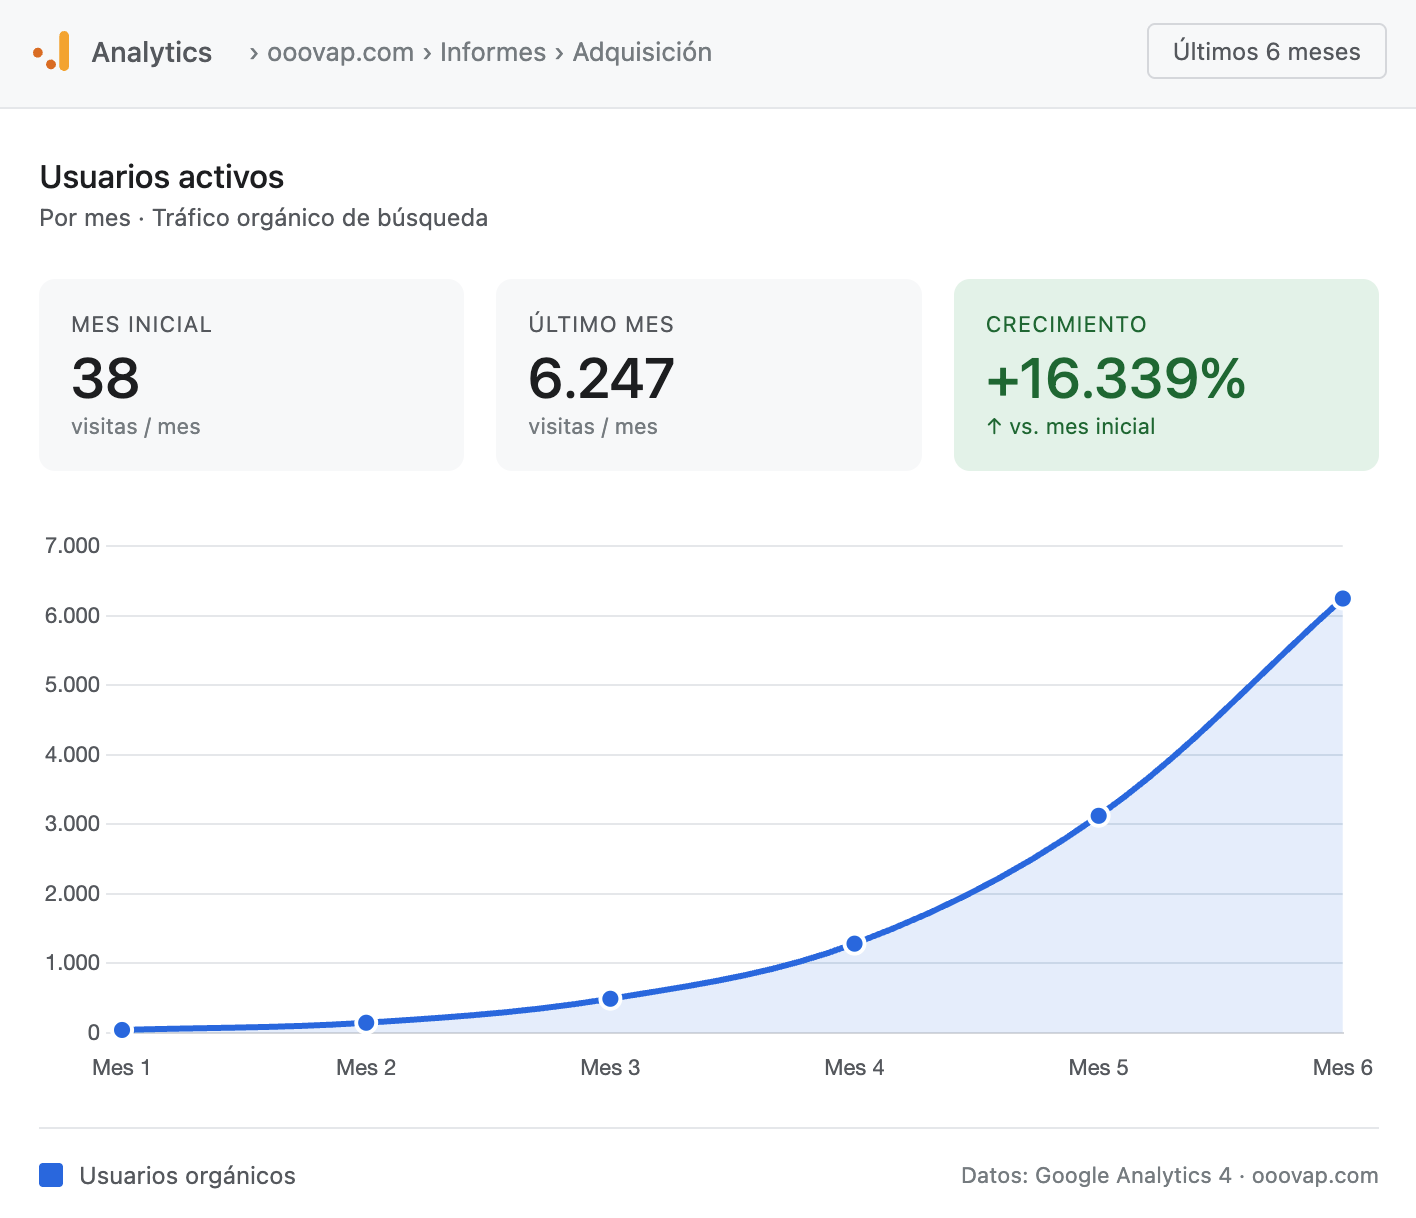Expand the Adquisición breadcrumb options
This screenshot has width=1416, height=1218.
click(x=642, y=52)
